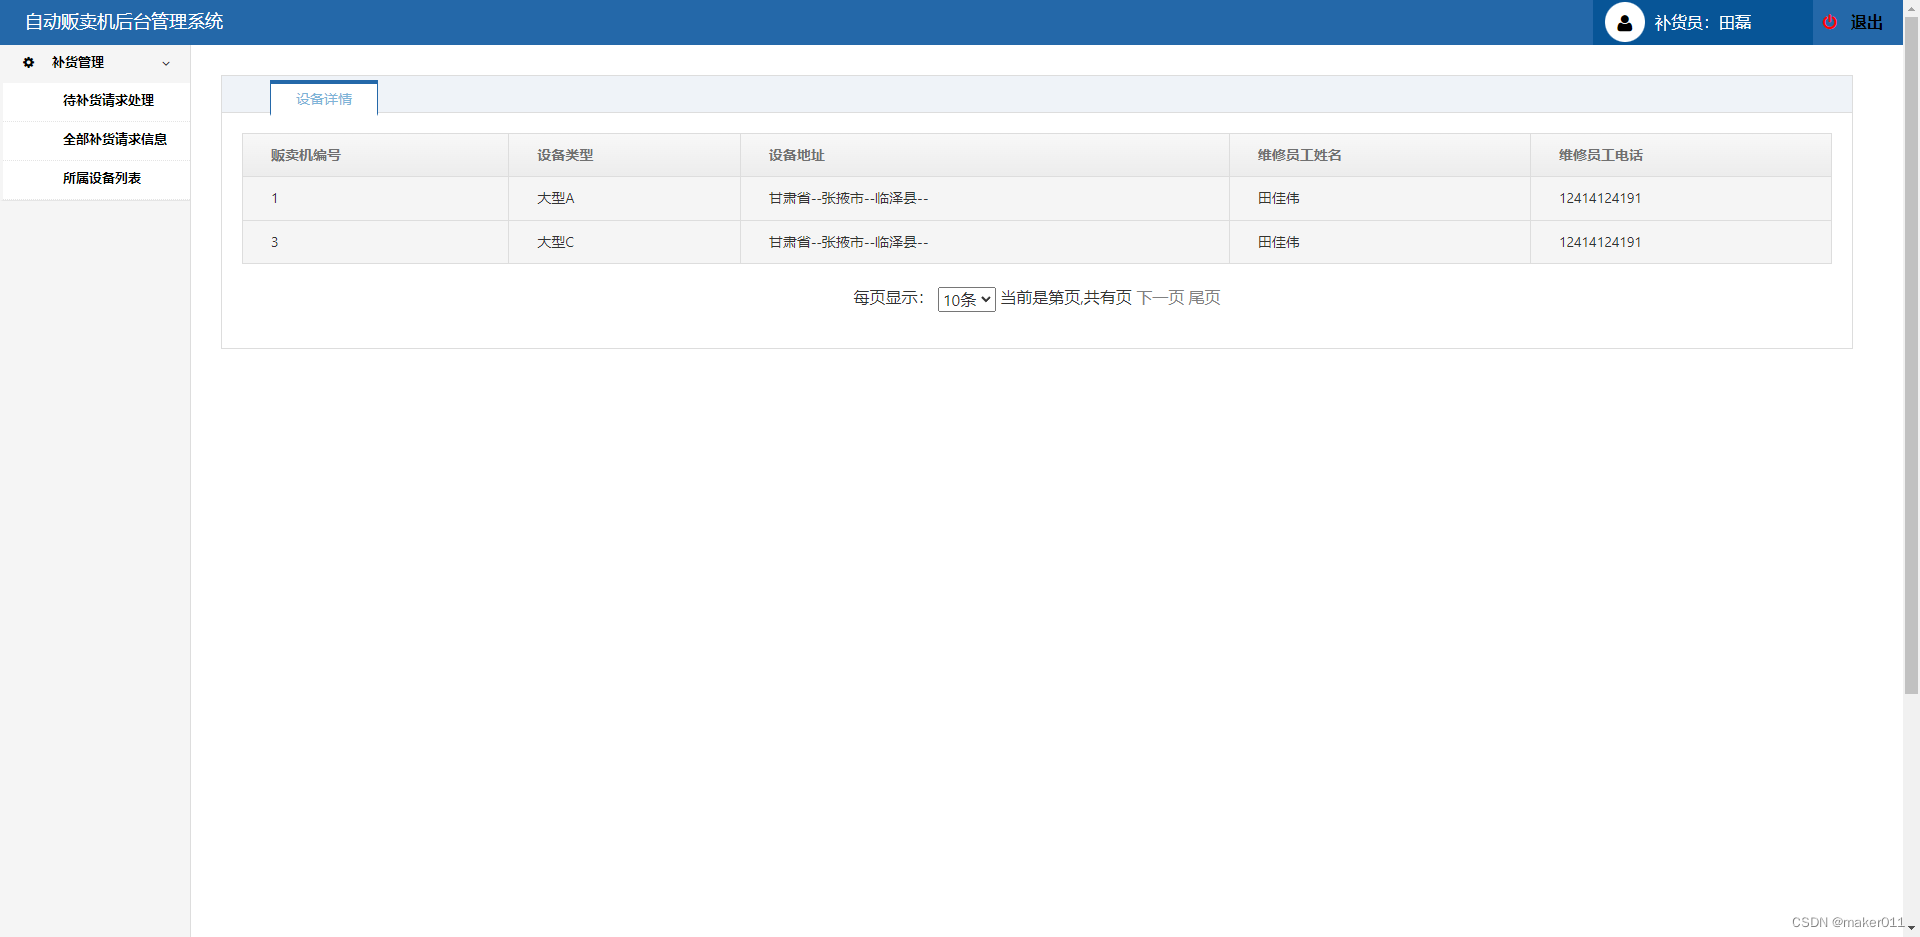The width and height of the screenshot is (1920, 937).
Task: Open 待补货请求处理 menu item
Action: pyautogui.click(x=108, y=100)
